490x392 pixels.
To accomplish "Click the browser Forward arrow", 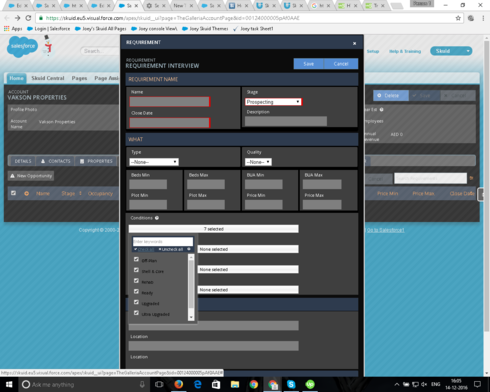I will point(17,18).
